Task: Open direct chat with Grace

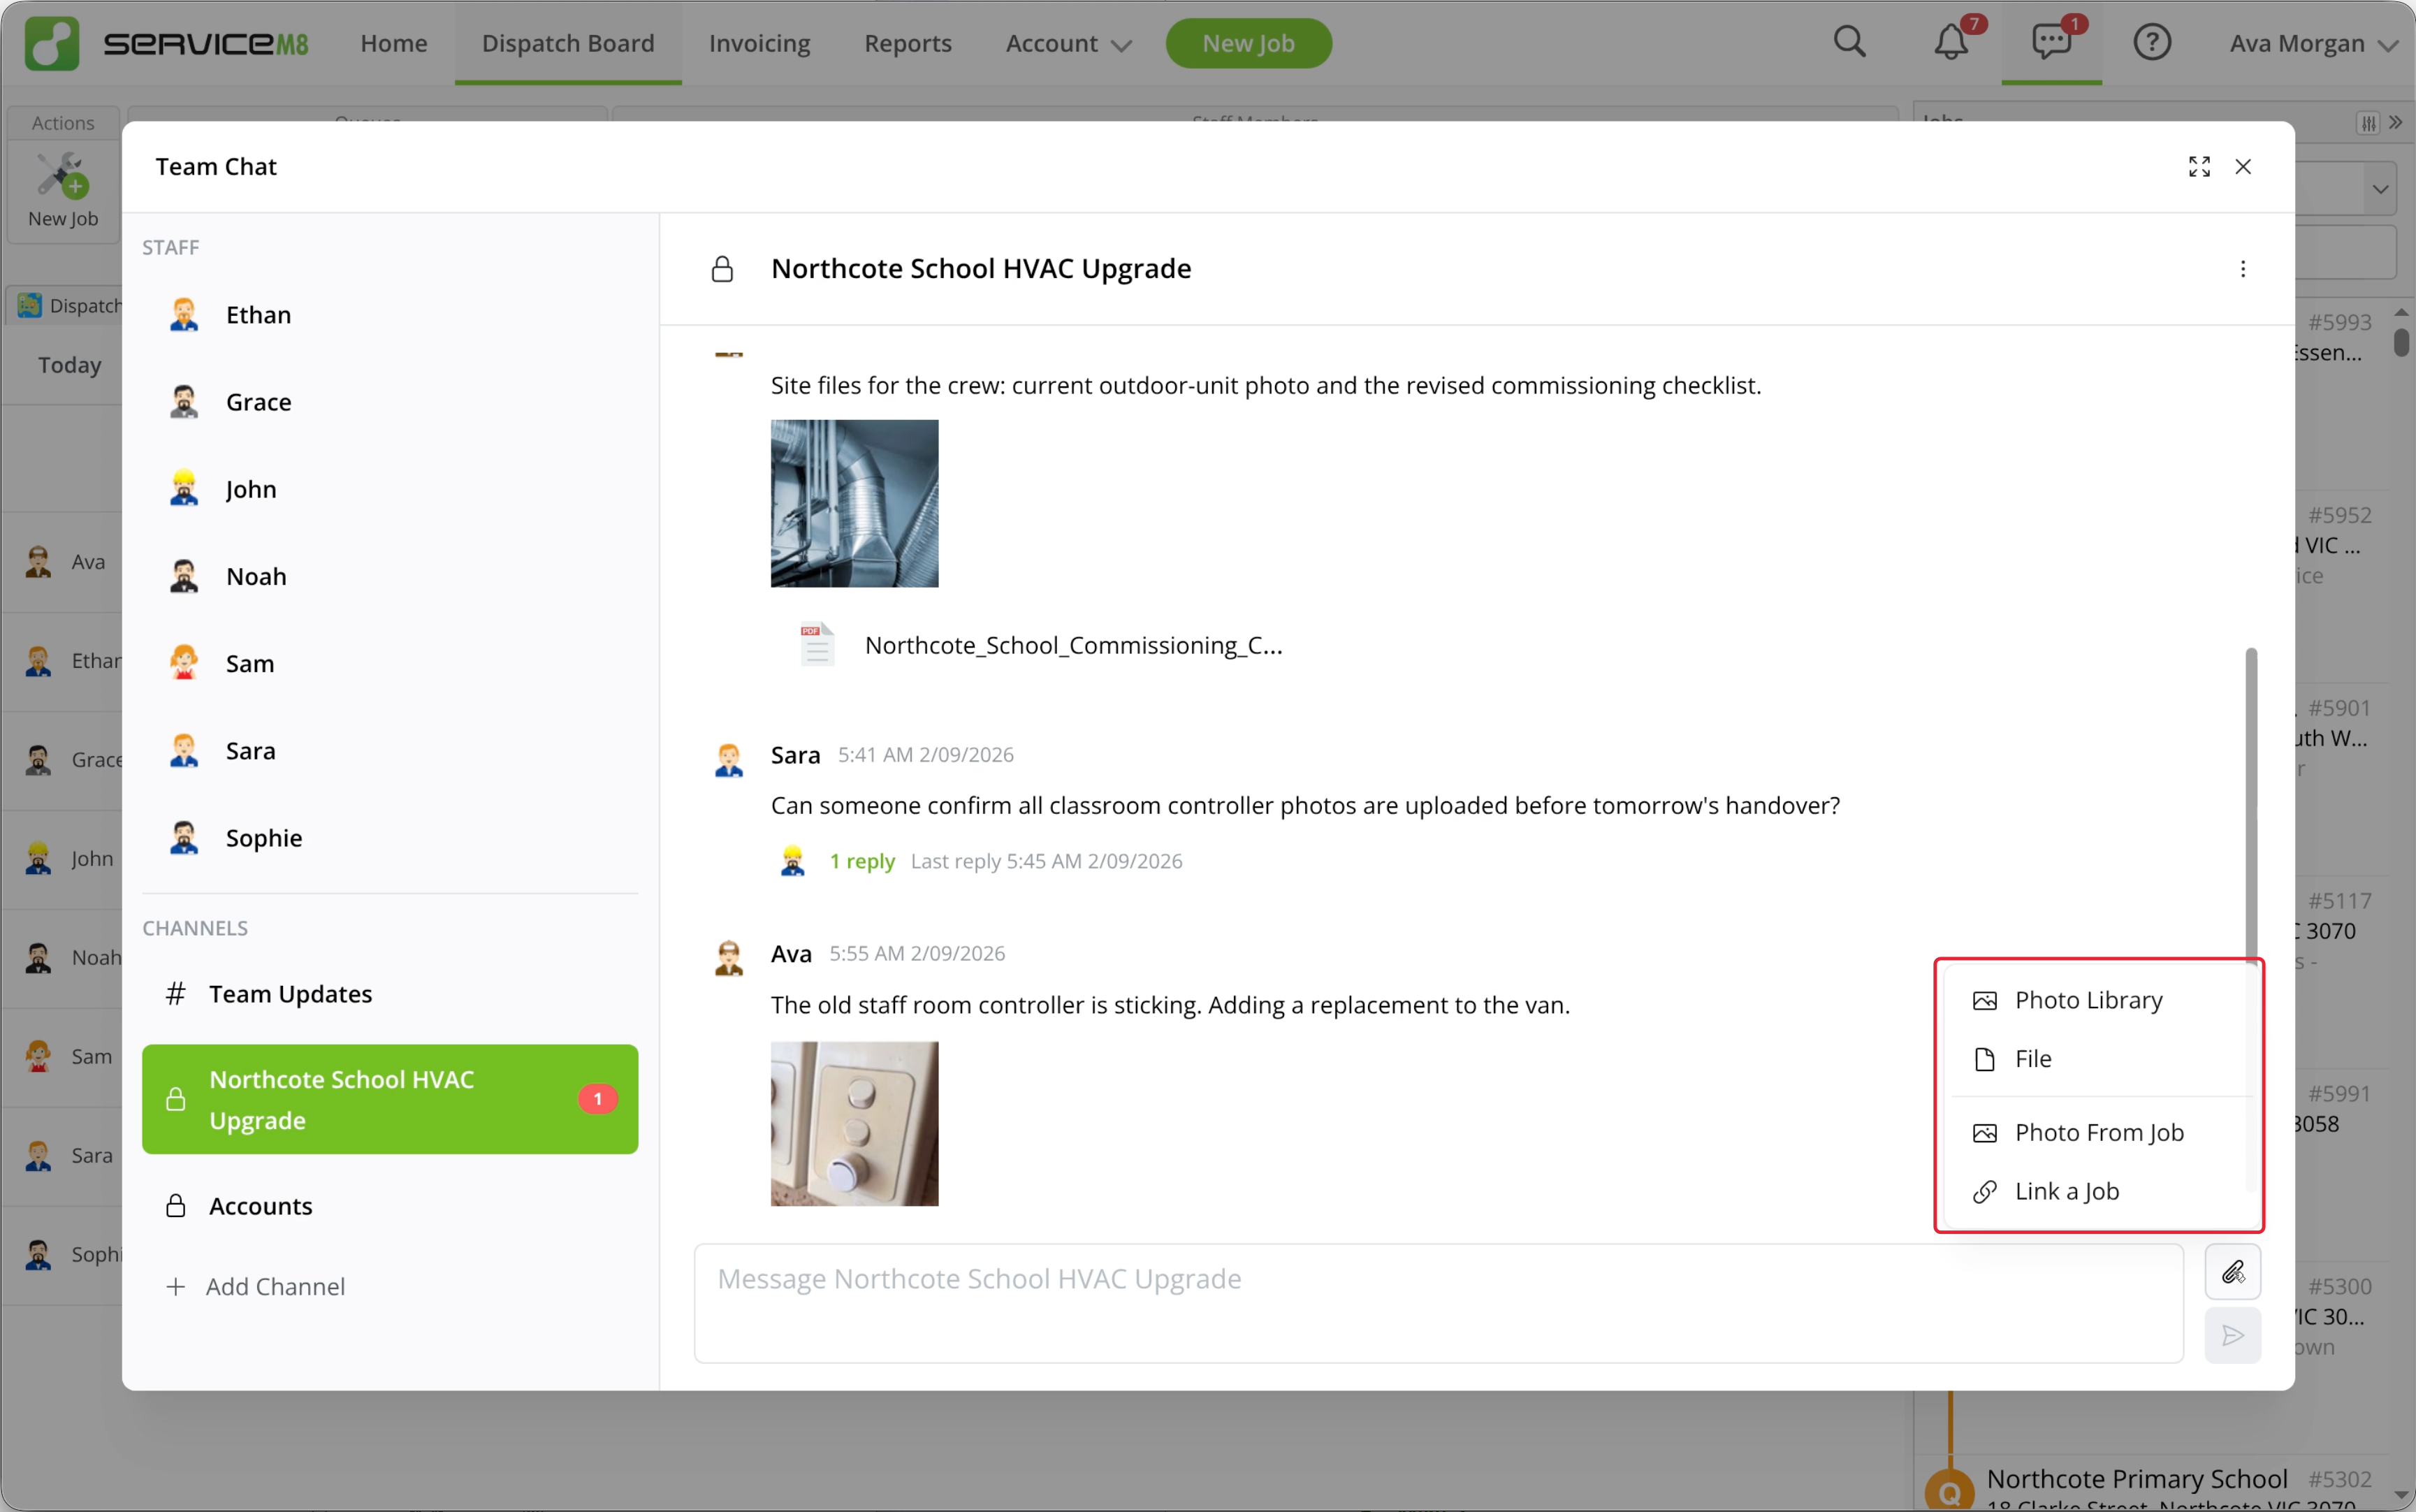Action: point(390,402)
